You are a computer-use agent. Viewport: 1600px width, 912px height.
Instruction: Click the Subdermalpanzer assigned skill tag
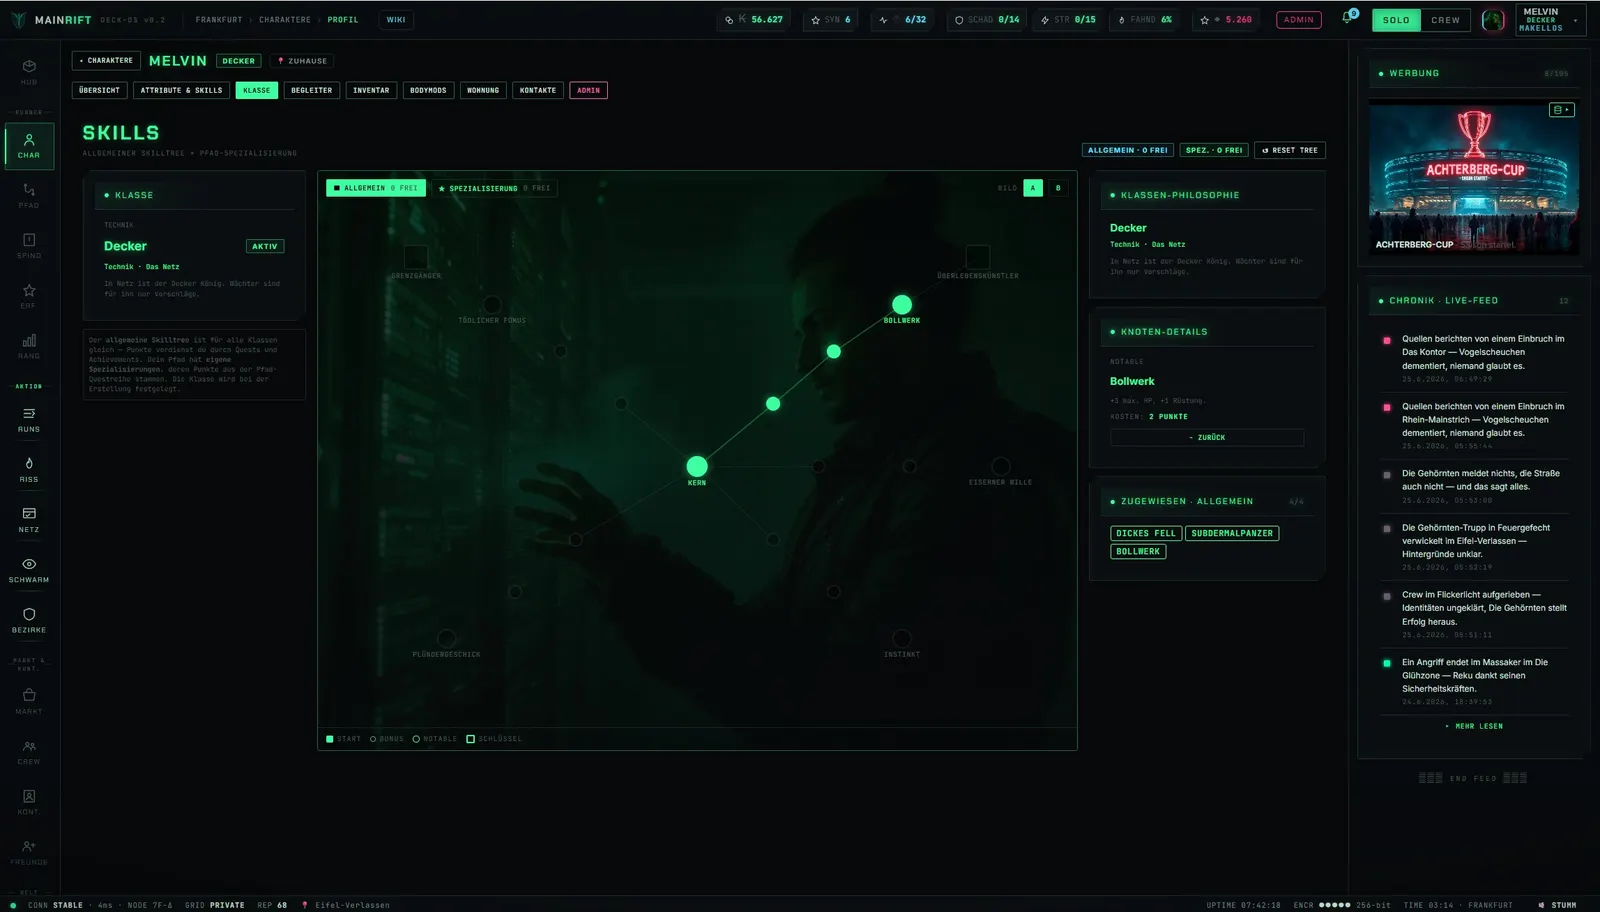tap(1232, 534)
